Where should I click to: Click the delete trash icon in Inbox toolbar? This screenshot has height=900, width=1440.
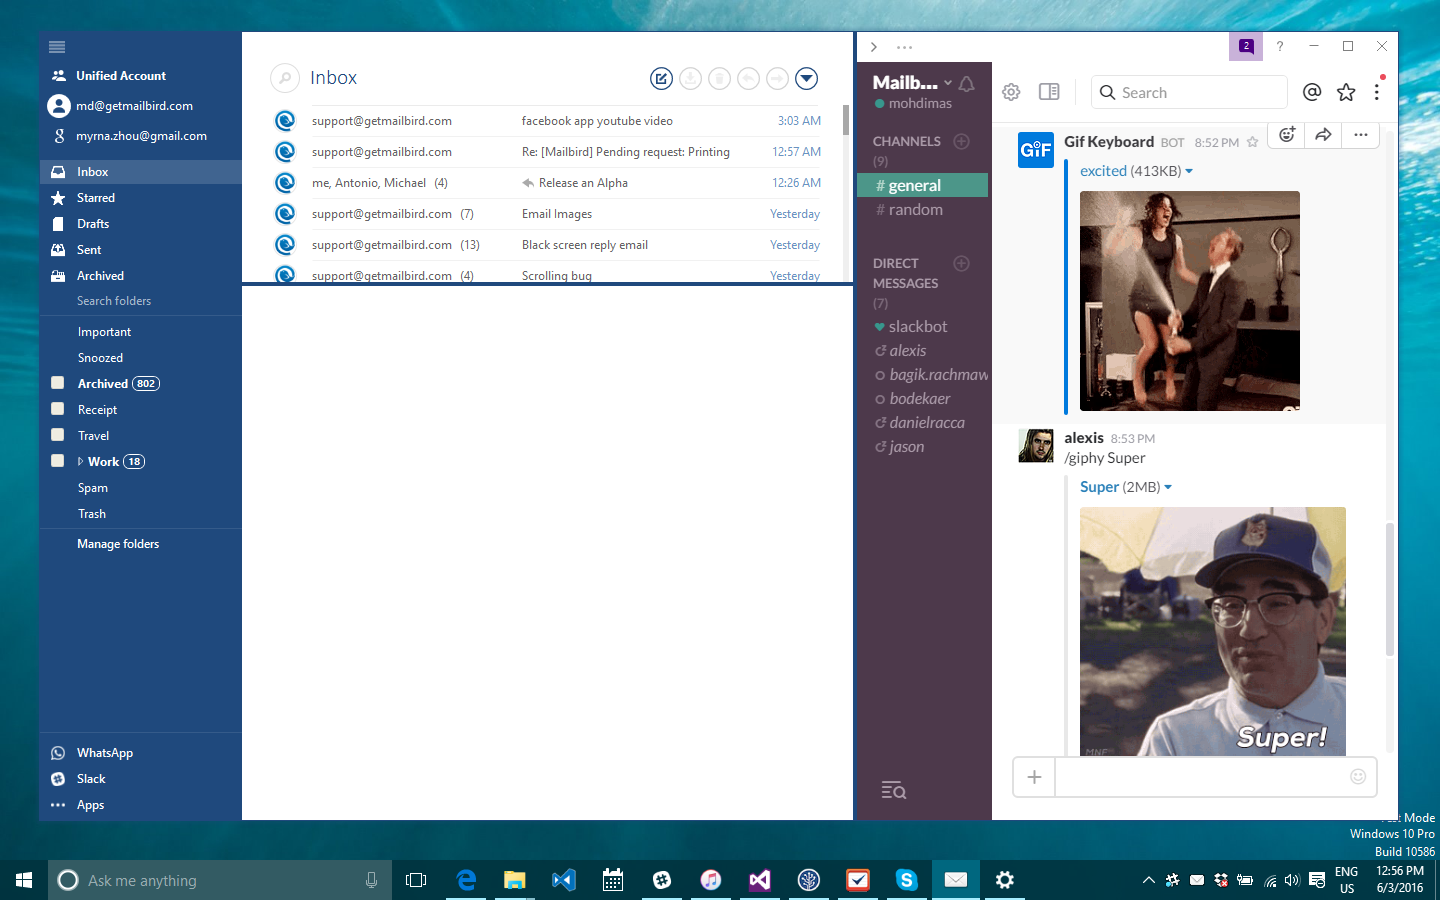click(719, 78)
